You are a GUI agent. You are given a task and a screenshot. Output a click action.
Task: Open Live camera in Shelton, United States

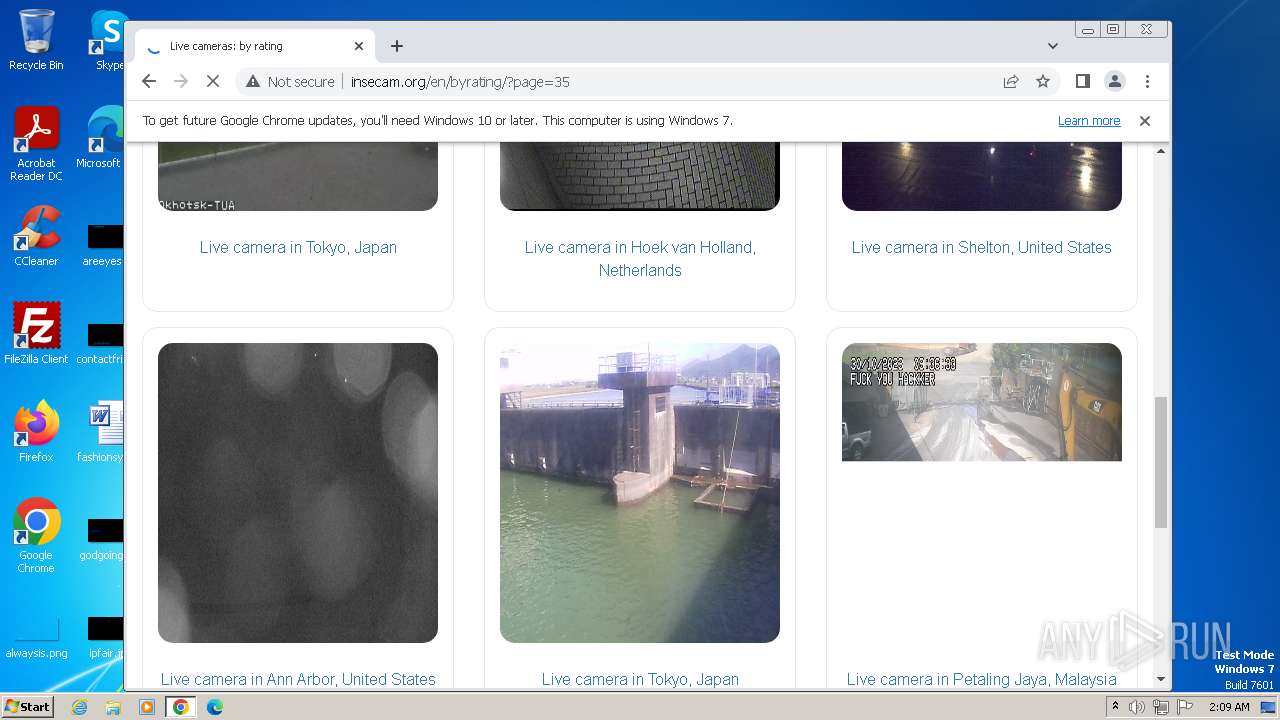tap(981, 247)
